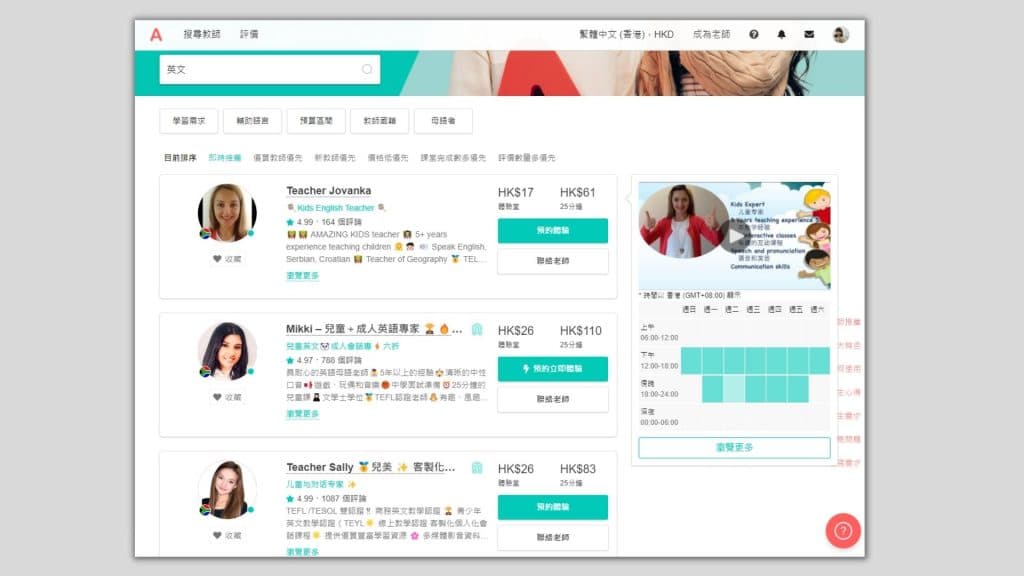Play Teacher Jovanka's intro video
Image resolution: width=1024 pixels, height=576 pixels.
coord(734,236)
